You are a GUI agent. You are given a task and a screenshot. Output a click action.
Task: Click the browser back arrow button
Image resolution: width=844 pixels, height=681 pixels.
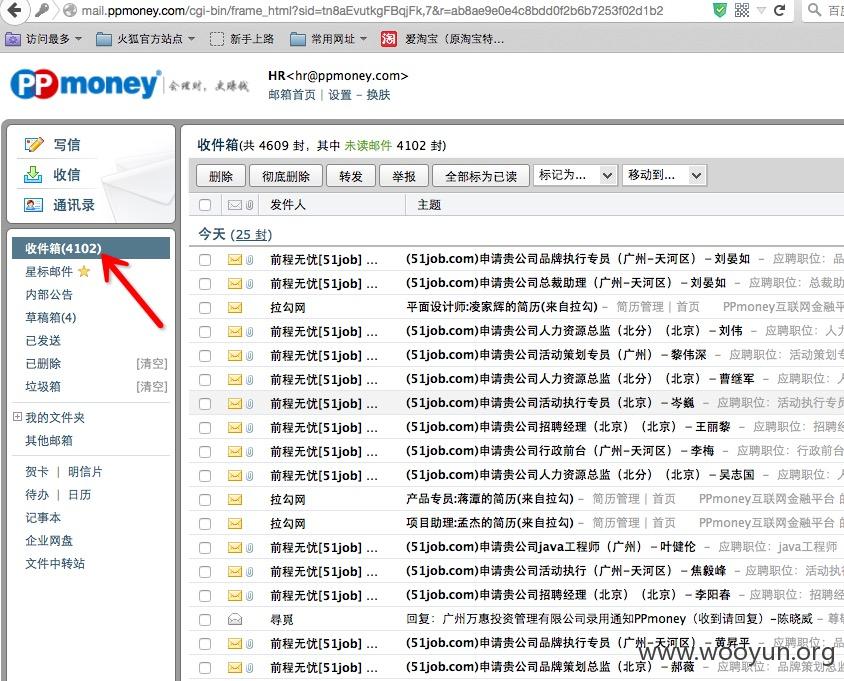pos(15,10)
